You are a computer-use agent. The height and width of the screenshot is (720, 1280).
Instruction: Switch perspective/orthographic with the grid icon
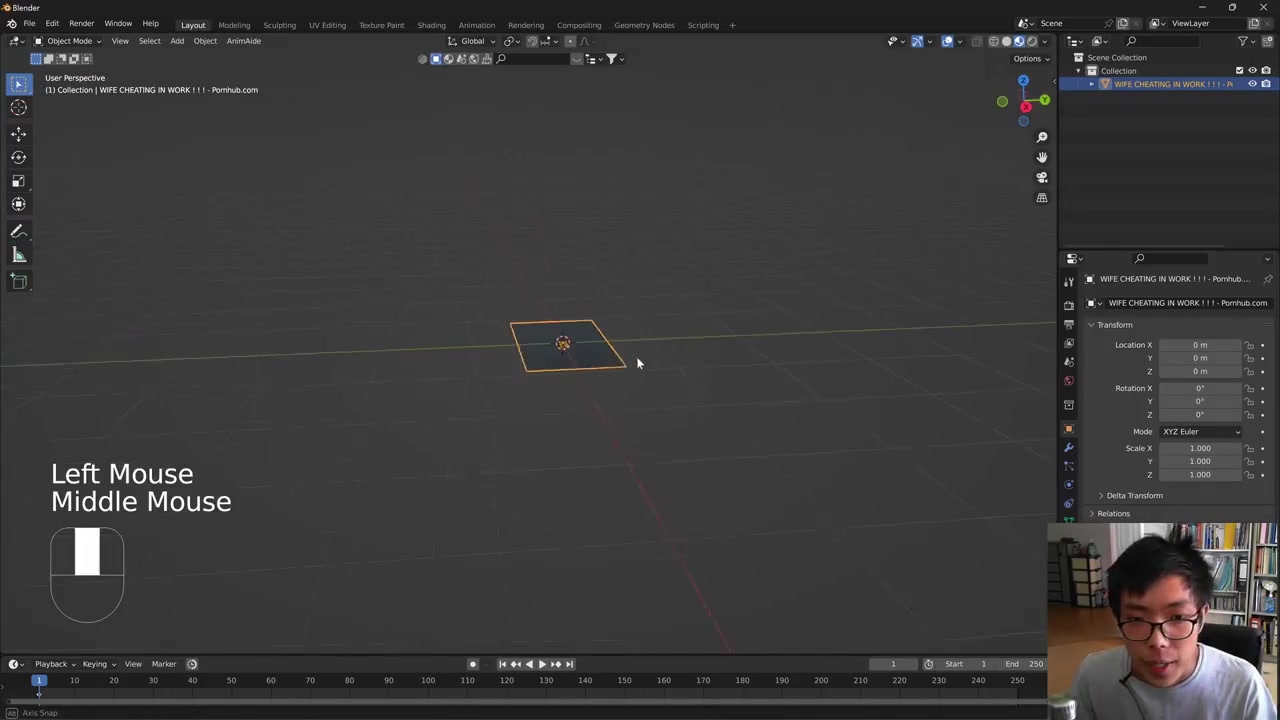pos(1041,198)
